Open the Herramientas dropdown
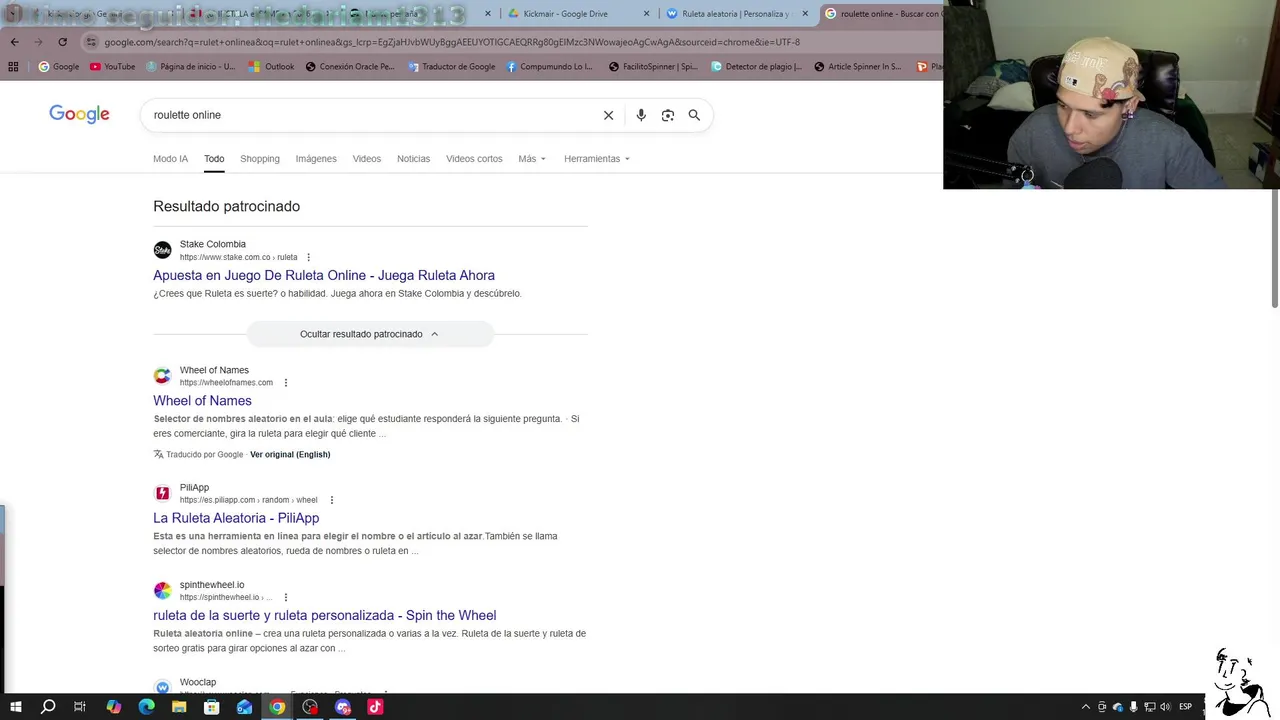This screenshot has height=720, width=1280. [597, 159]
